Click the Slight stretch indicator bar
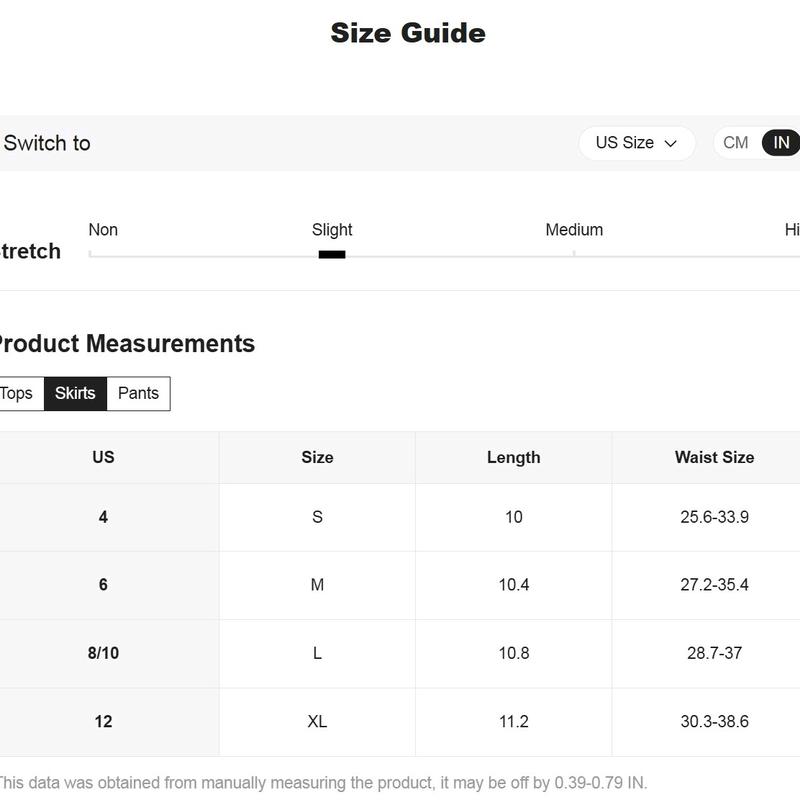 [332, 254]
